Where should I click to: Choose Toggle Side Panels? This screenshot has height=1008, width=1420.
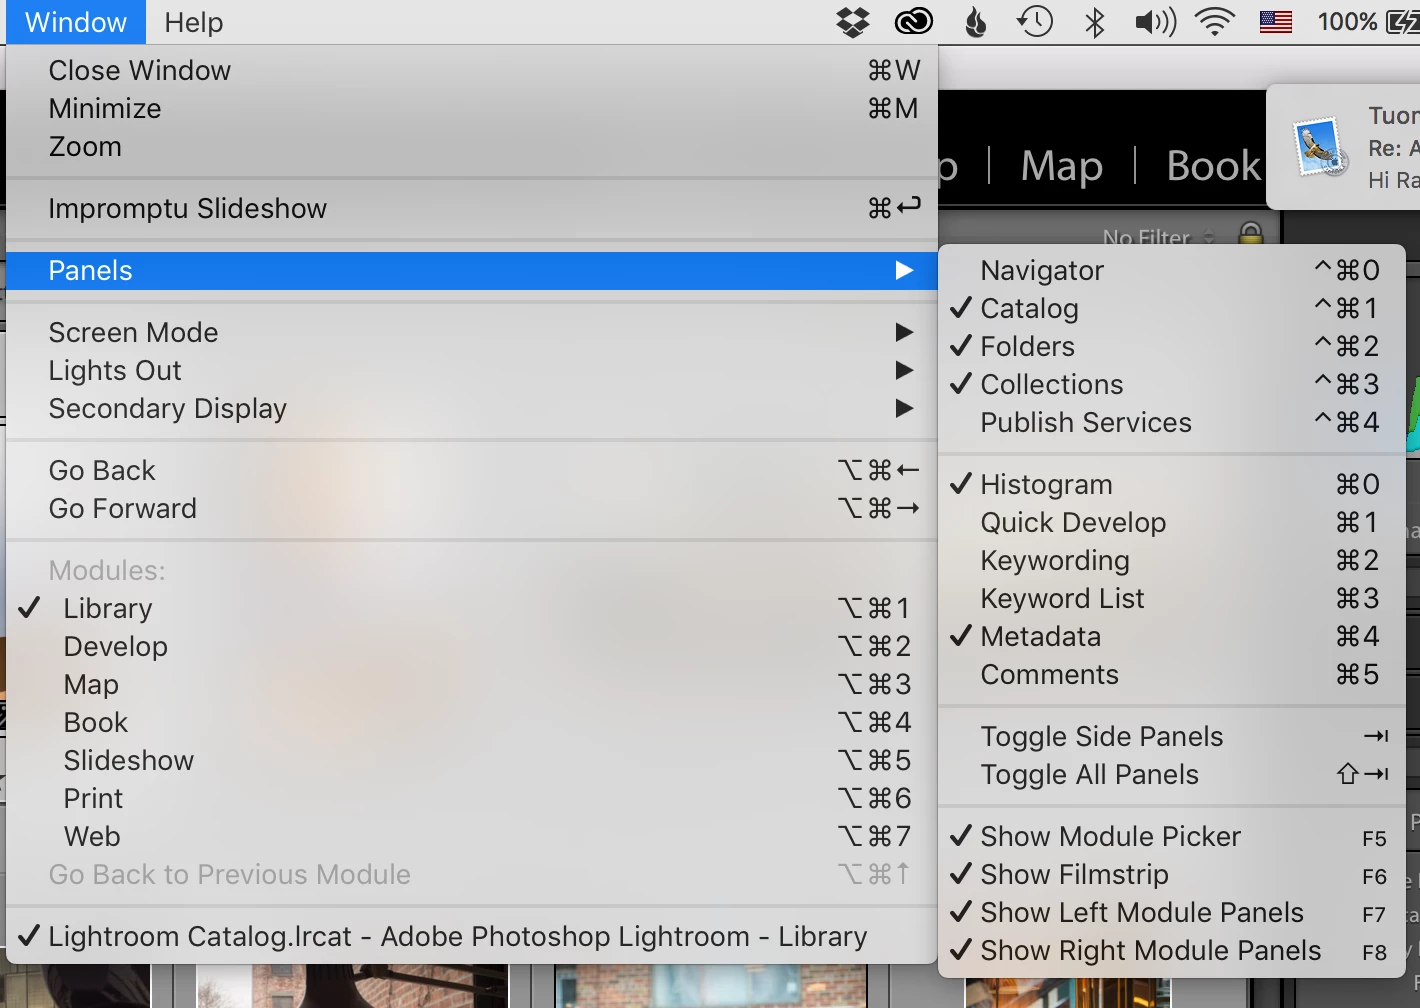[x=1172, y=736]
